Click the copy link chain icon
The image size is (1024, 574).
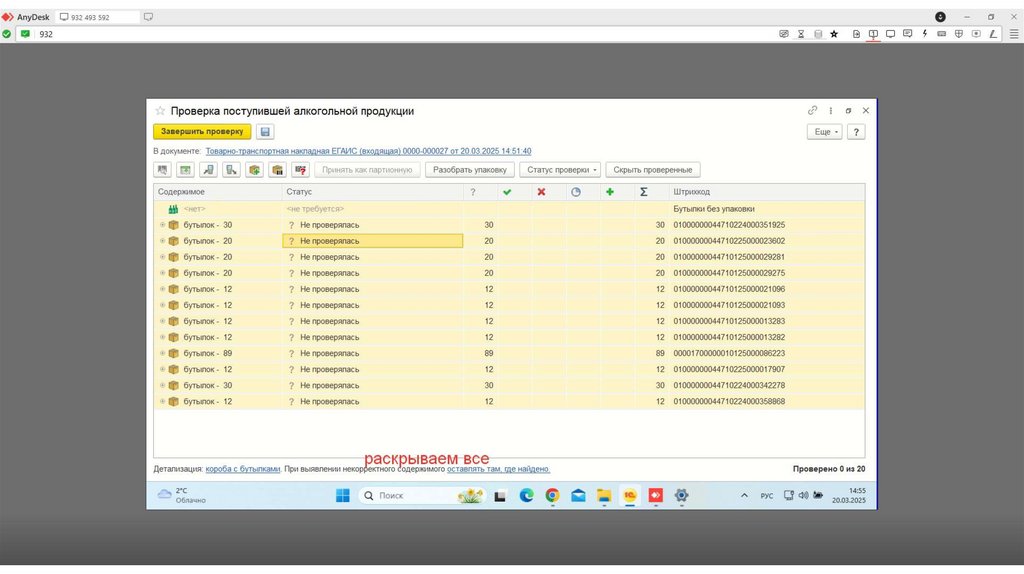(x=812, y=111)
